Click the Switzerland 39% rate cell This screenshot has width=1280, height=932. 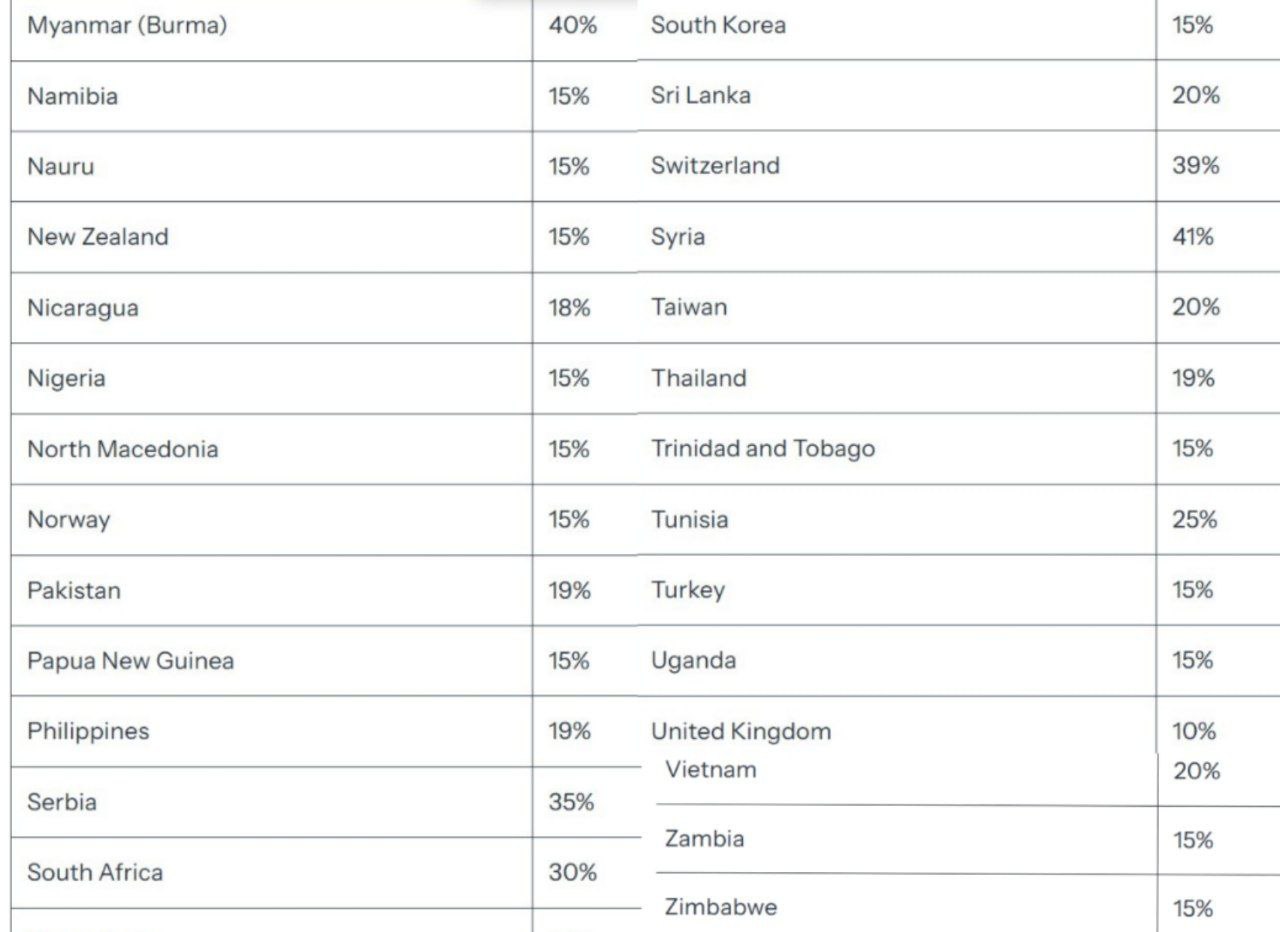pyautogui.click(x=1196, y=166)
